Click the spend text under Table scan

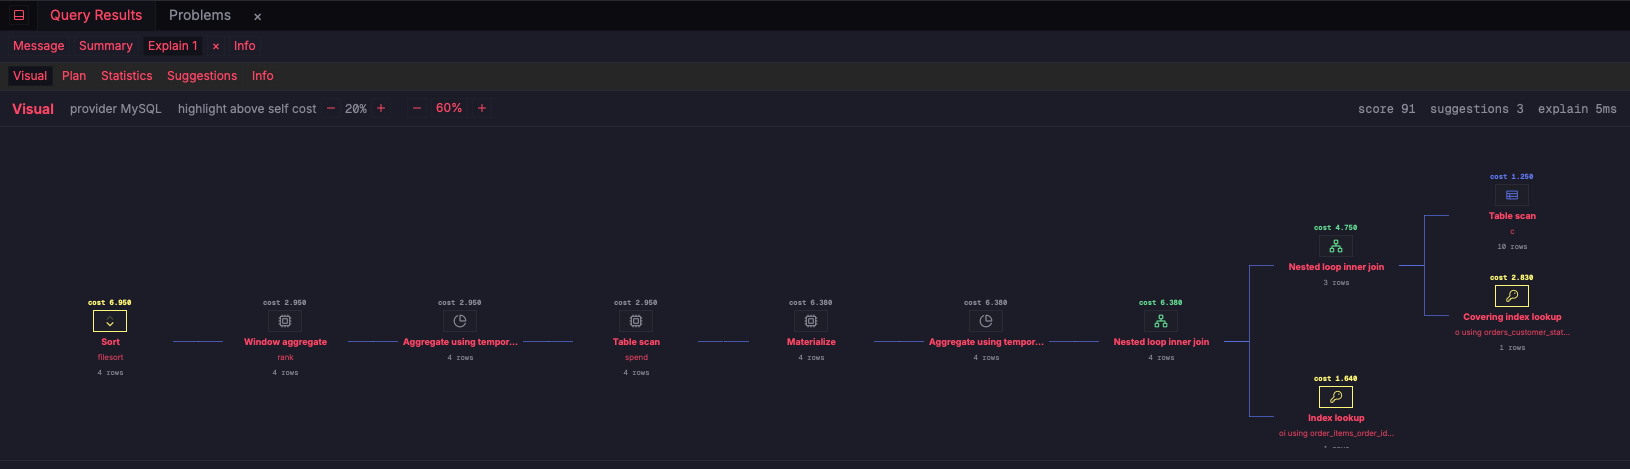[x=636, y=357]
